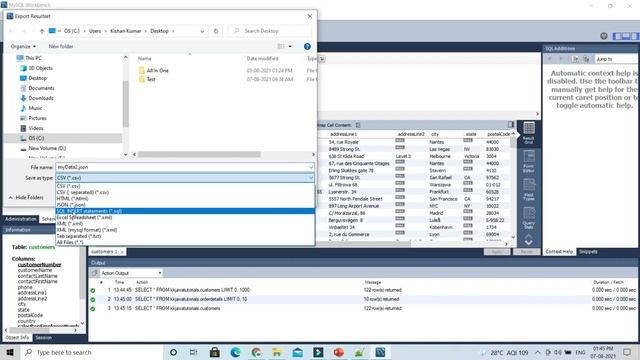Click the Windows Start button
This screenshot has width=640, height=360.
click(x=10, y=352)
